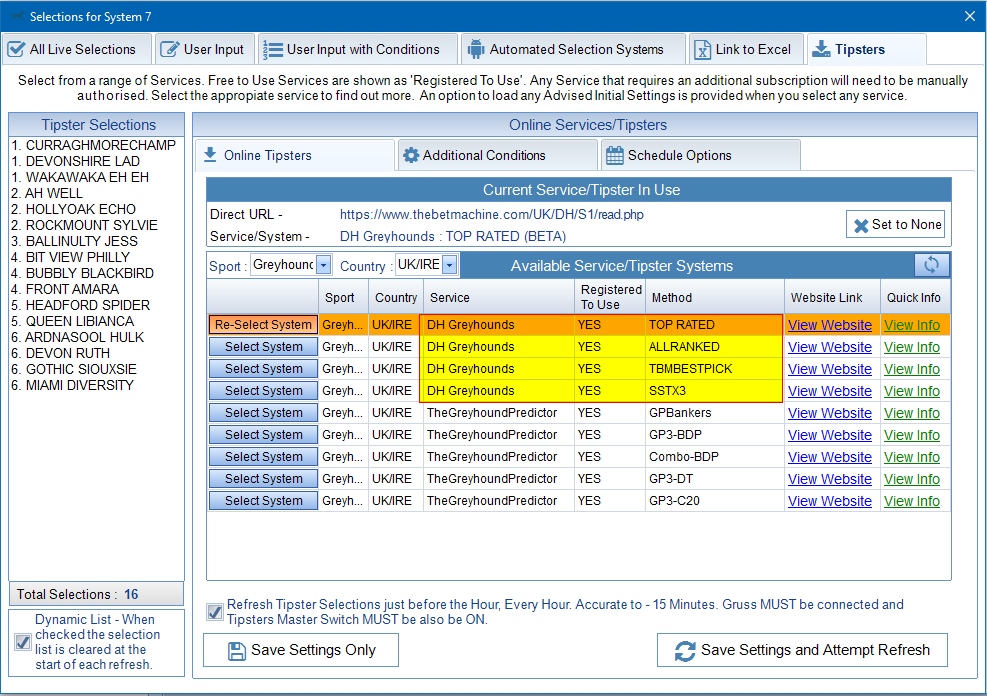Screen dimensions: 987x696
Task: Click Select System for the ALLRANKED method
Action: pyautogui.click(x=263, y=347)
